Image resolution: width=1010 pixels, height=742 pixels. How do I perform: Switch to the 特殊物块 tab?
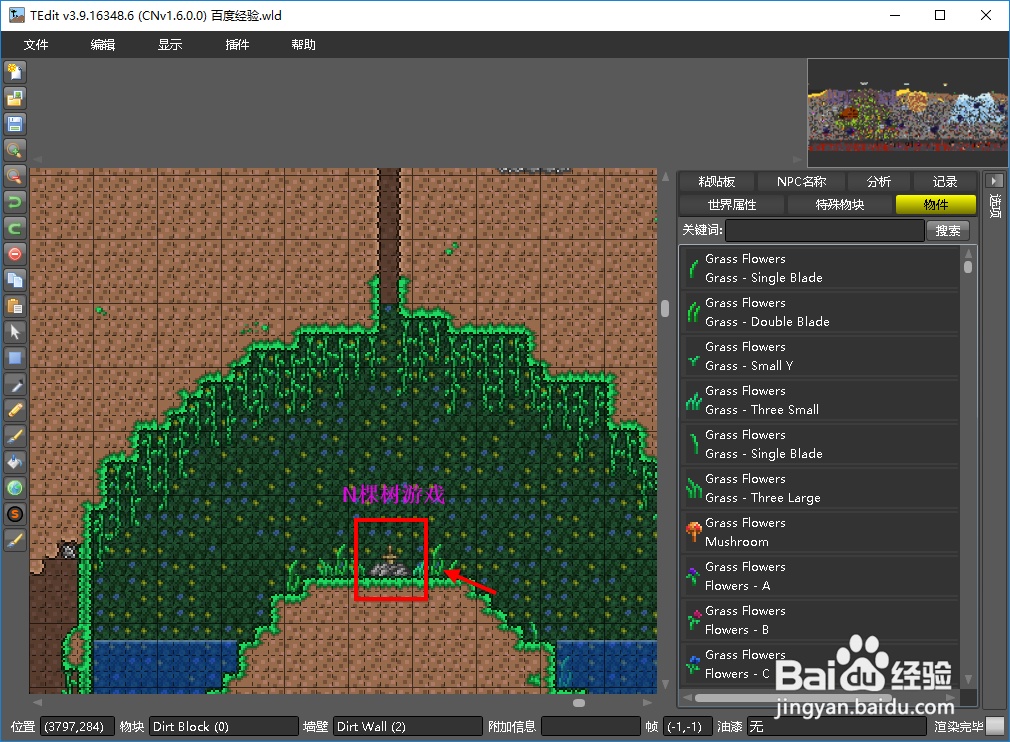[840, 205]
